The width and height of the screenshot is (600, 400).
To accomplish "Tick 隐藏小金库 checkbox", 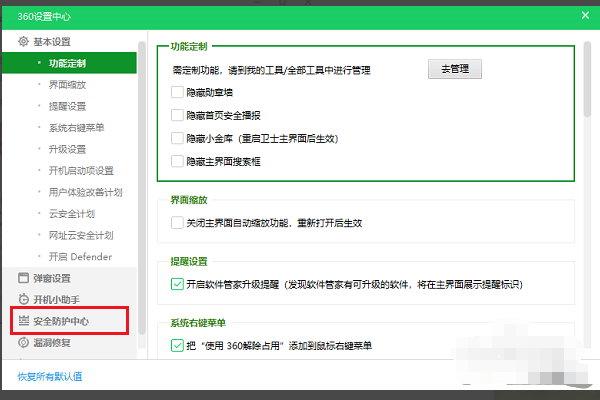I will [x=177, y=138].
